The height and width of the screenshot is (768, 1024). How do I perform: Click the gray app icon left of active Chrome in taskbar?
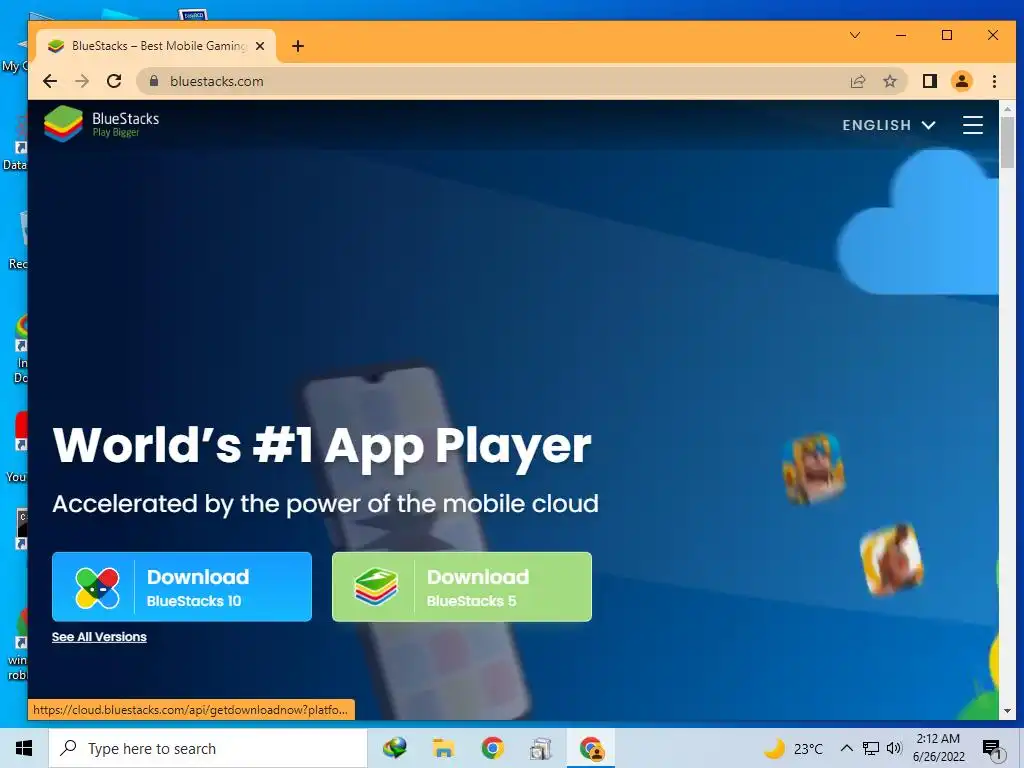point(541,748)
